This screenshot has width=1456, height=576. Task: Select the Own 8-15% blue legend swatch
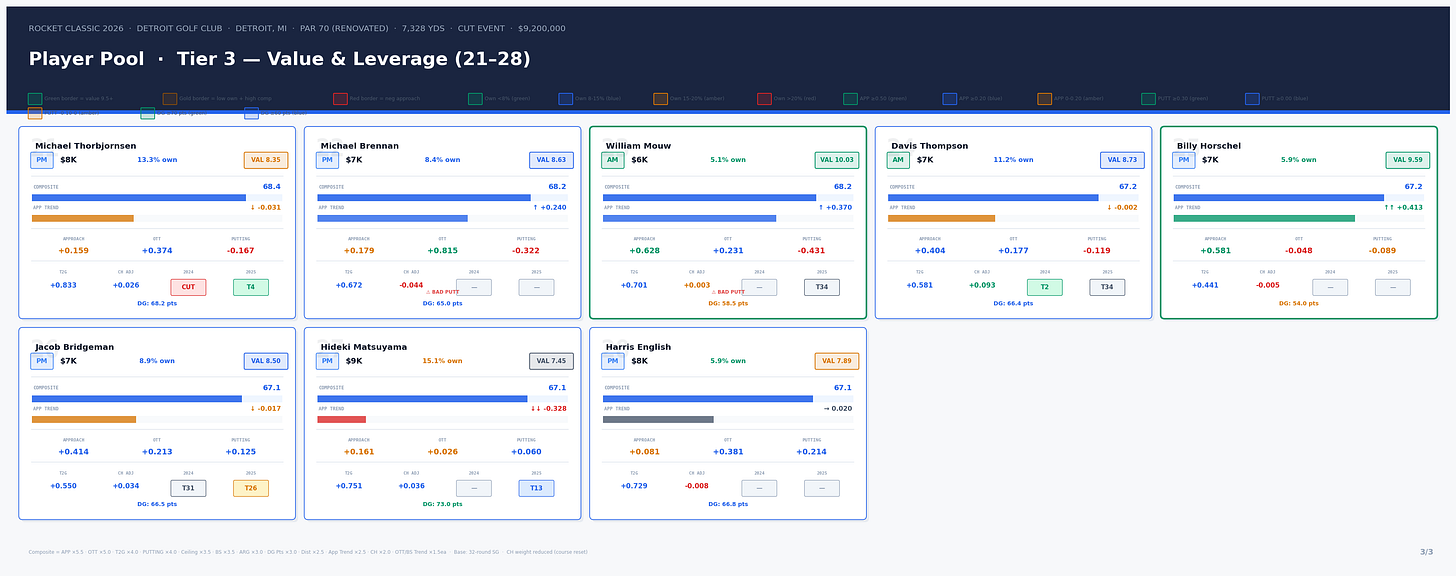[x=565, y=99]
